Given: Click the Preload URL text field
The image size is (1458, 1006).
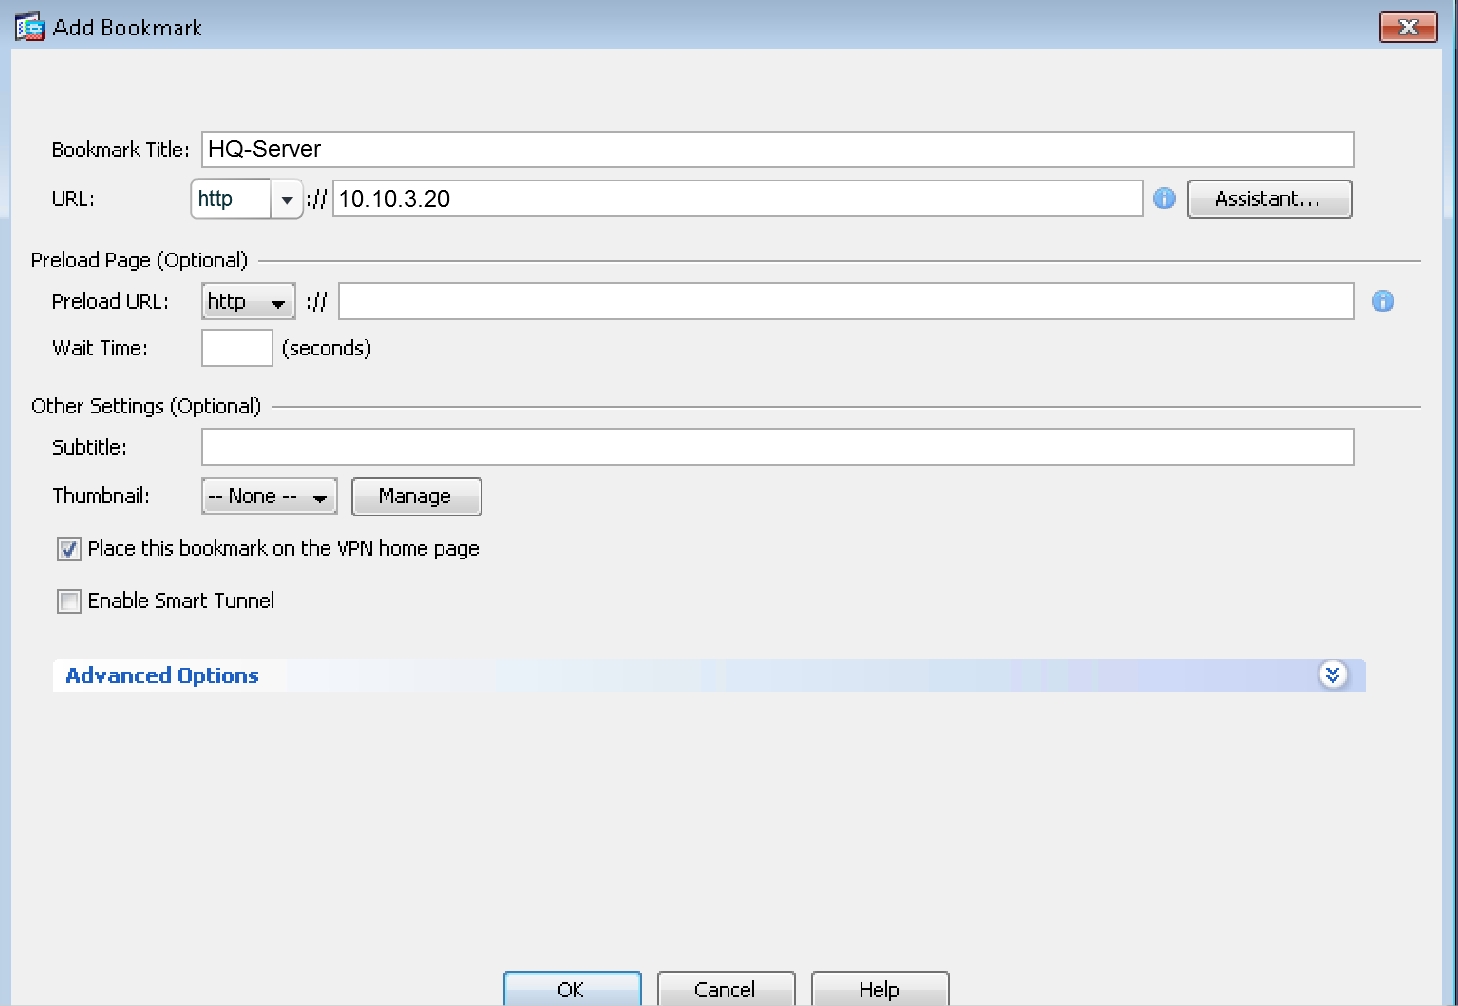Looking at the screenshot, I should [x=845, y=301].
